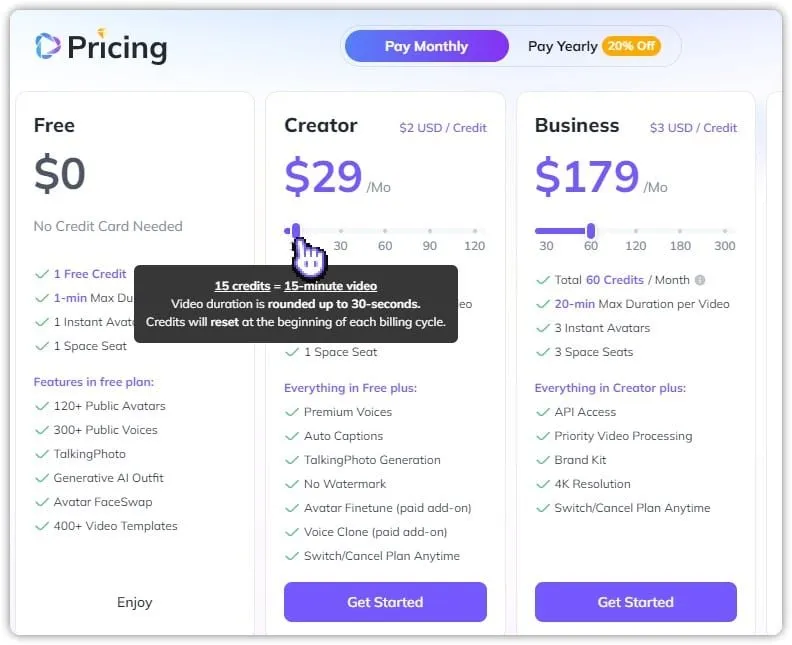Click Enjoy on the Free plan

click(x=135, y=602)
